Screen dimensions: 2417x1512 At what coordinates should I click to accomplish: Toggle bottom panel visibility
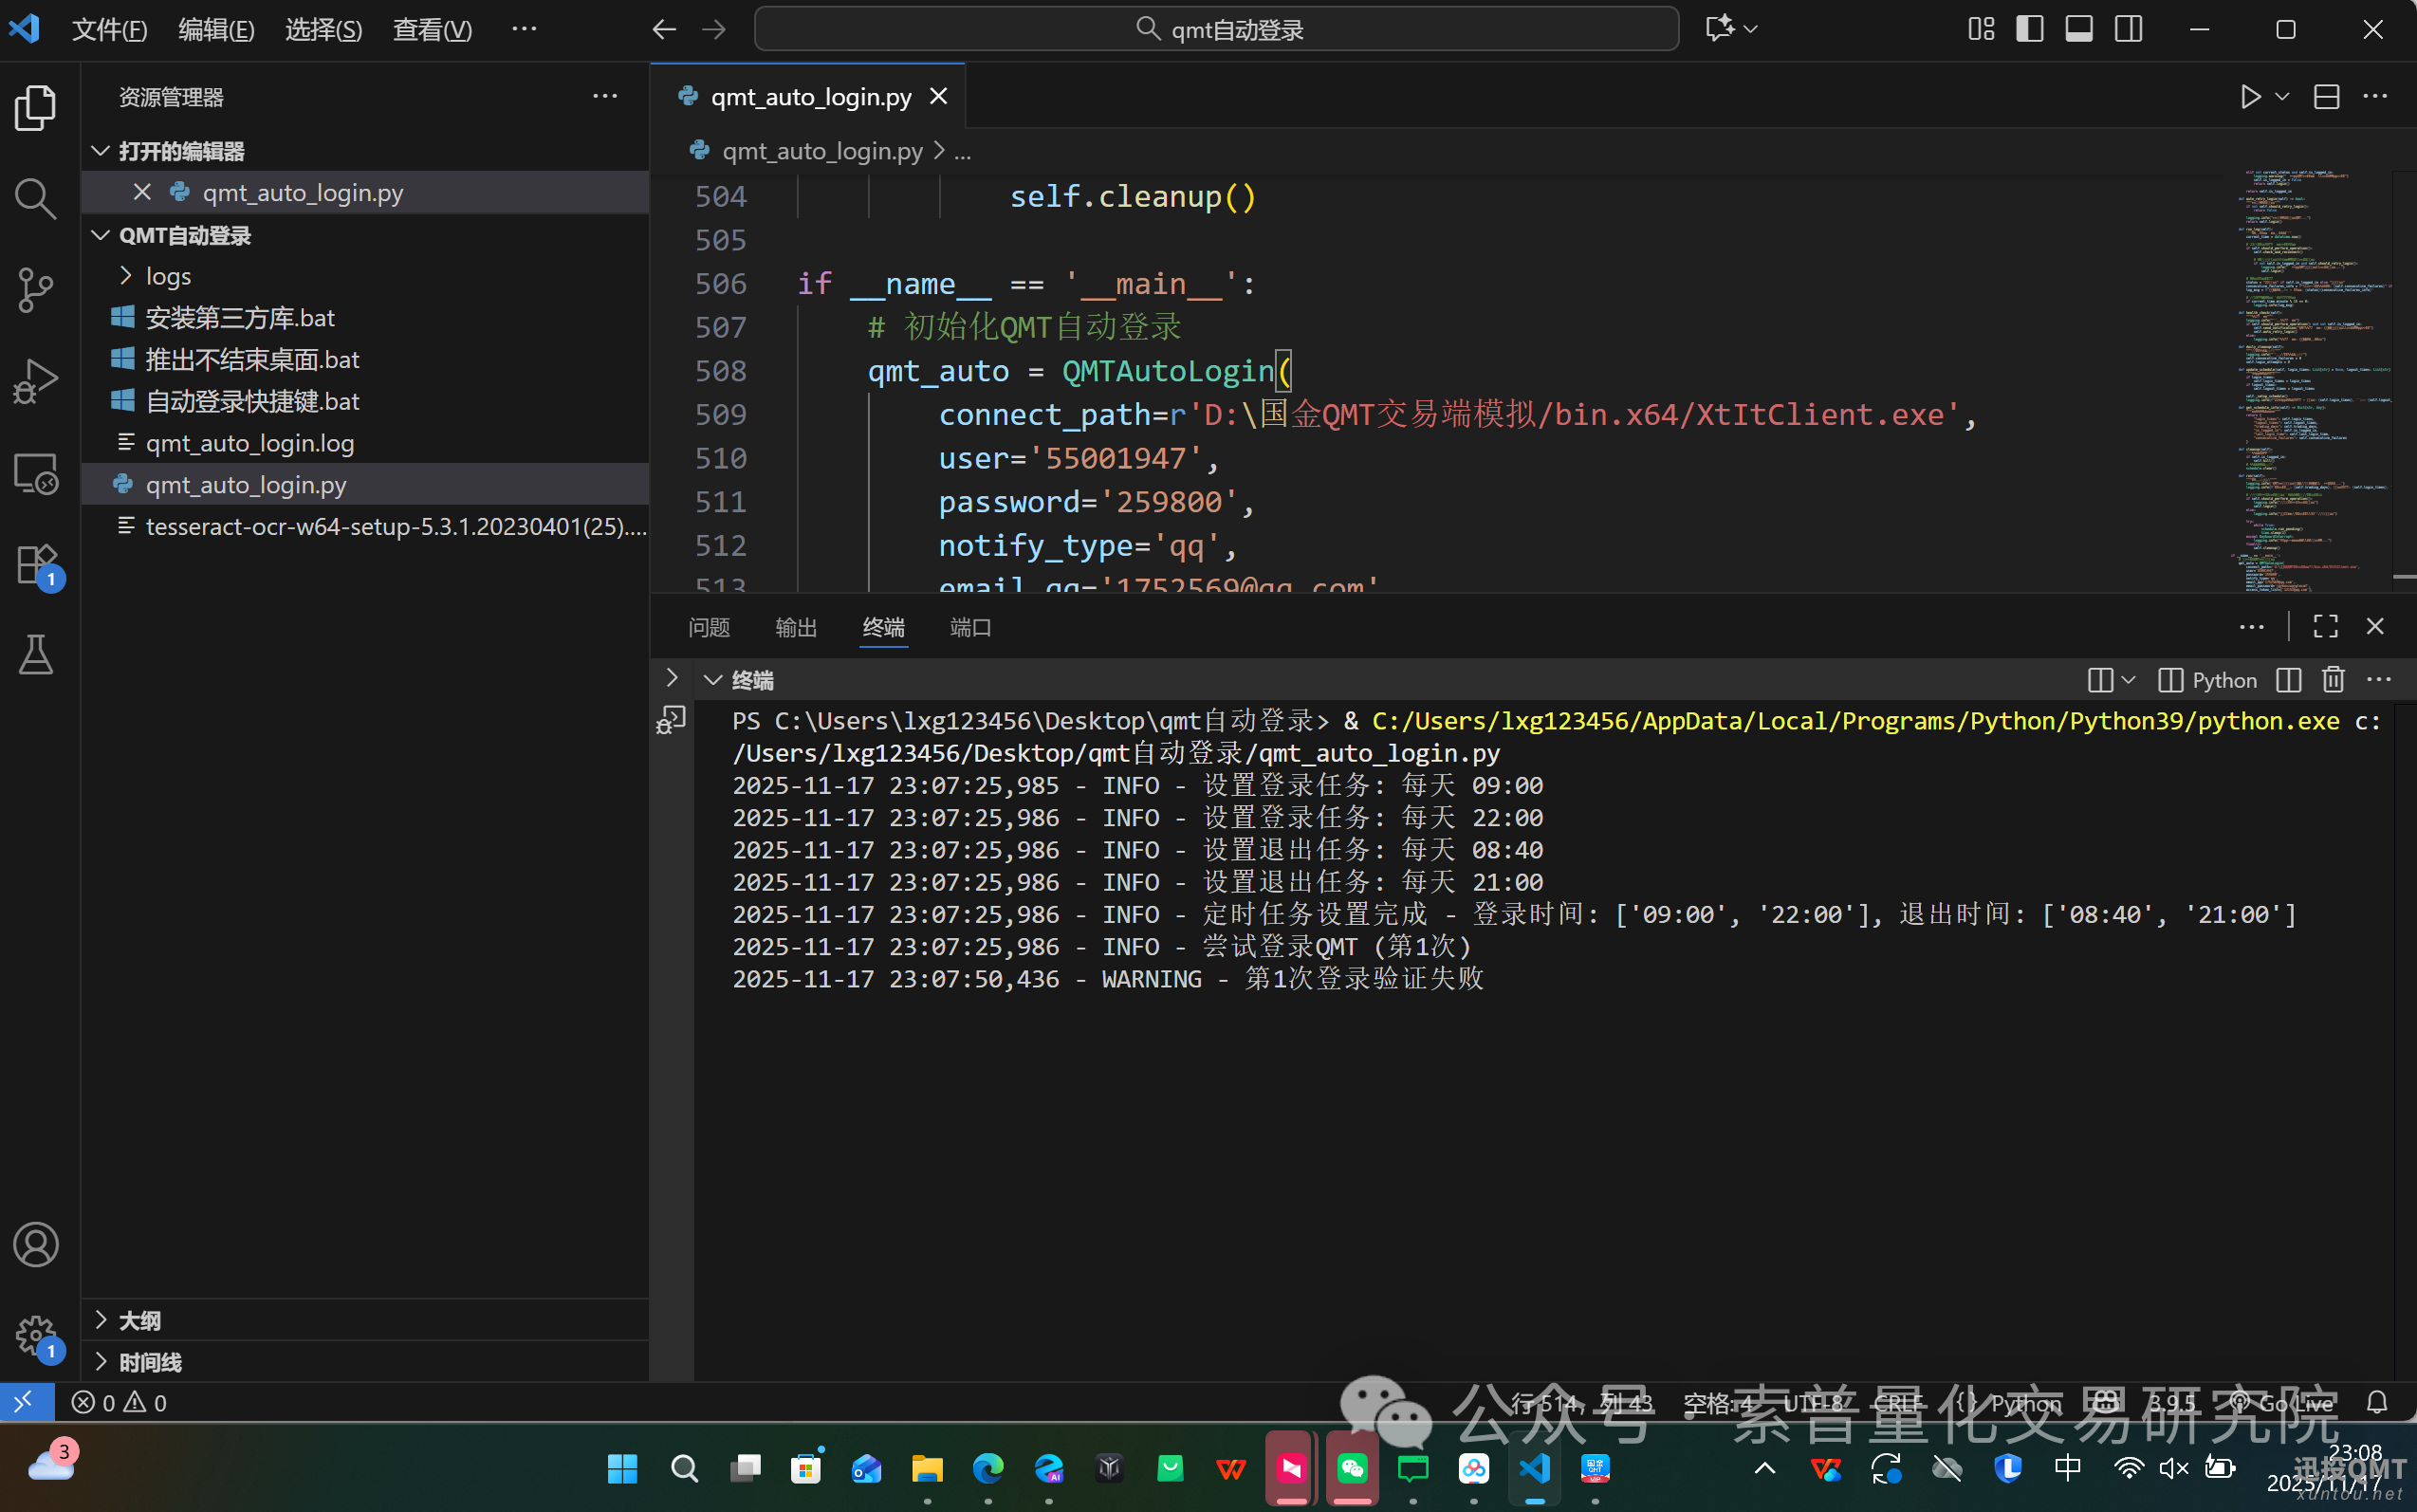tap(2079, 29)
